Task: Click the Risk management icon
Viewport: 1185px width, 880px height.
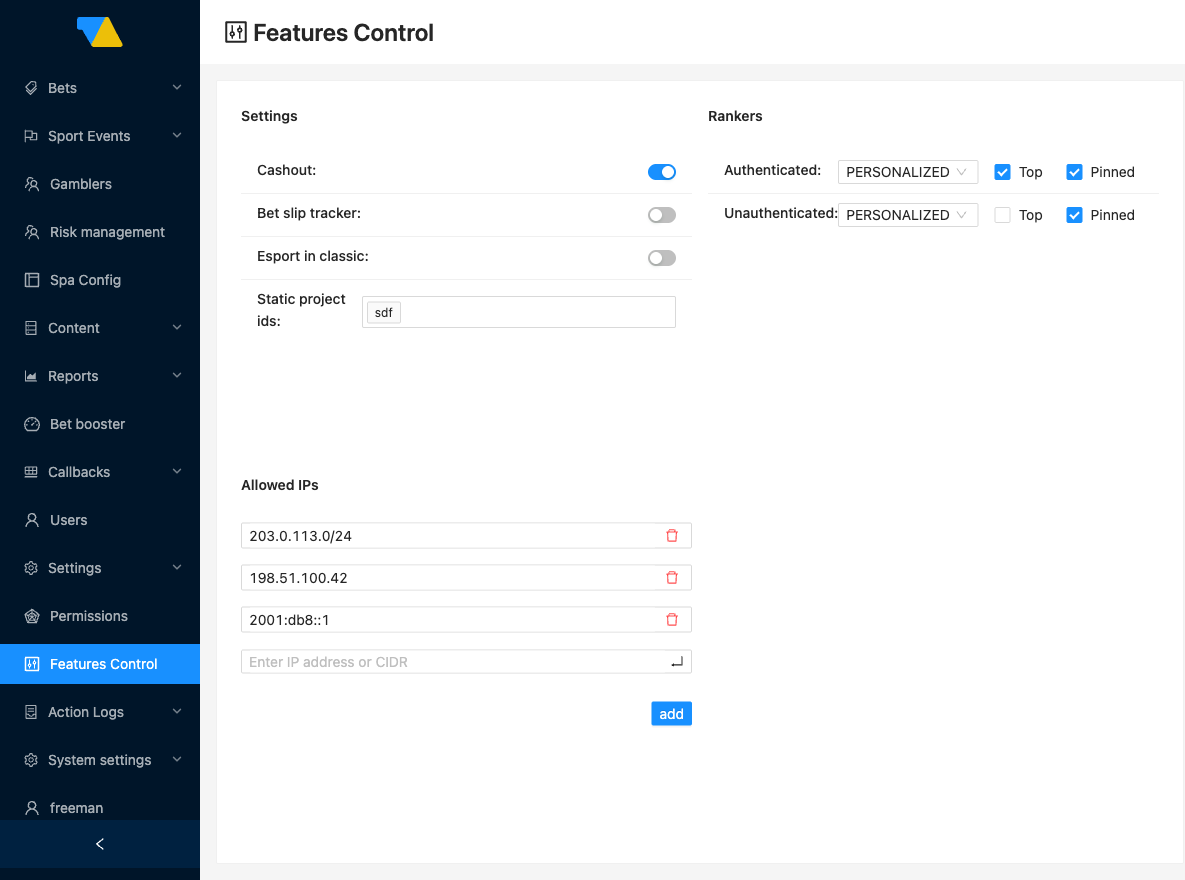Action: [x=32, y=232]
